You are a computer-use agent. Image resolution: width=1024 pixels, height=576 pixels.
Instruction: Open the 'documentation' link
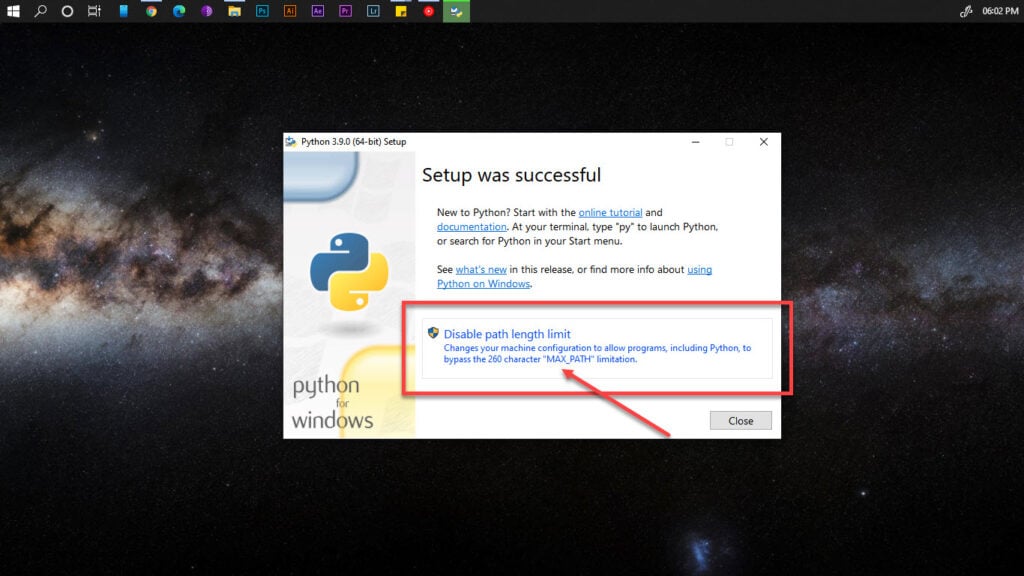472,227
